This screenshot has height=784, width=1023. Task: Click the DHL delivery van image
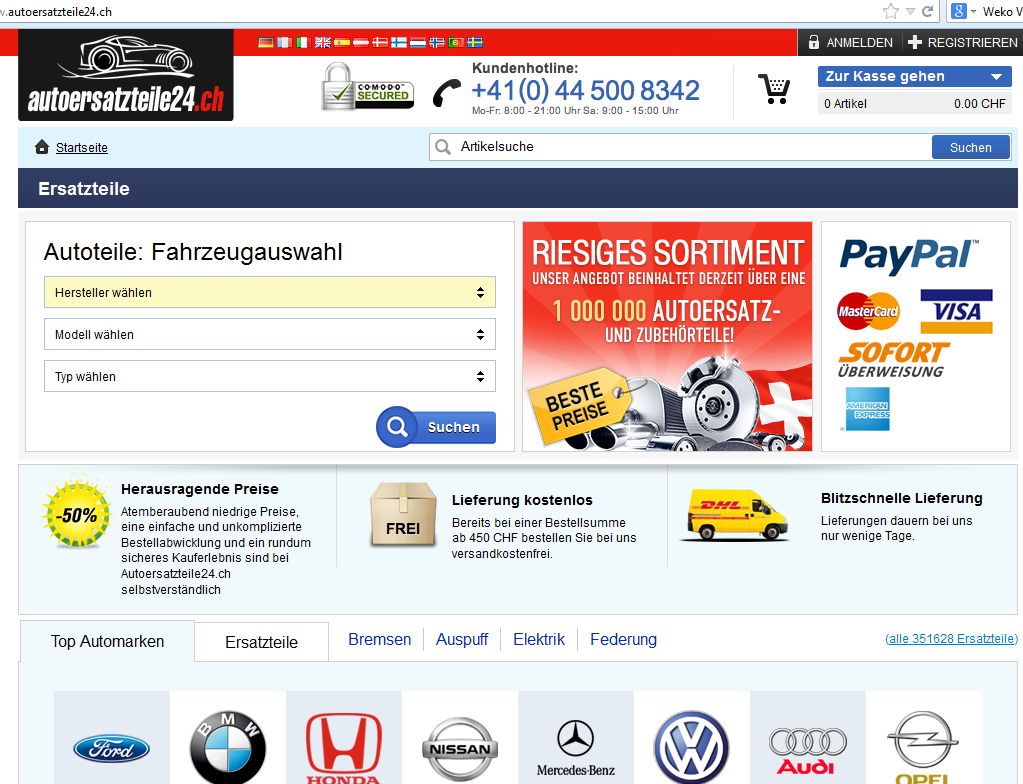[x=735, y=515]
